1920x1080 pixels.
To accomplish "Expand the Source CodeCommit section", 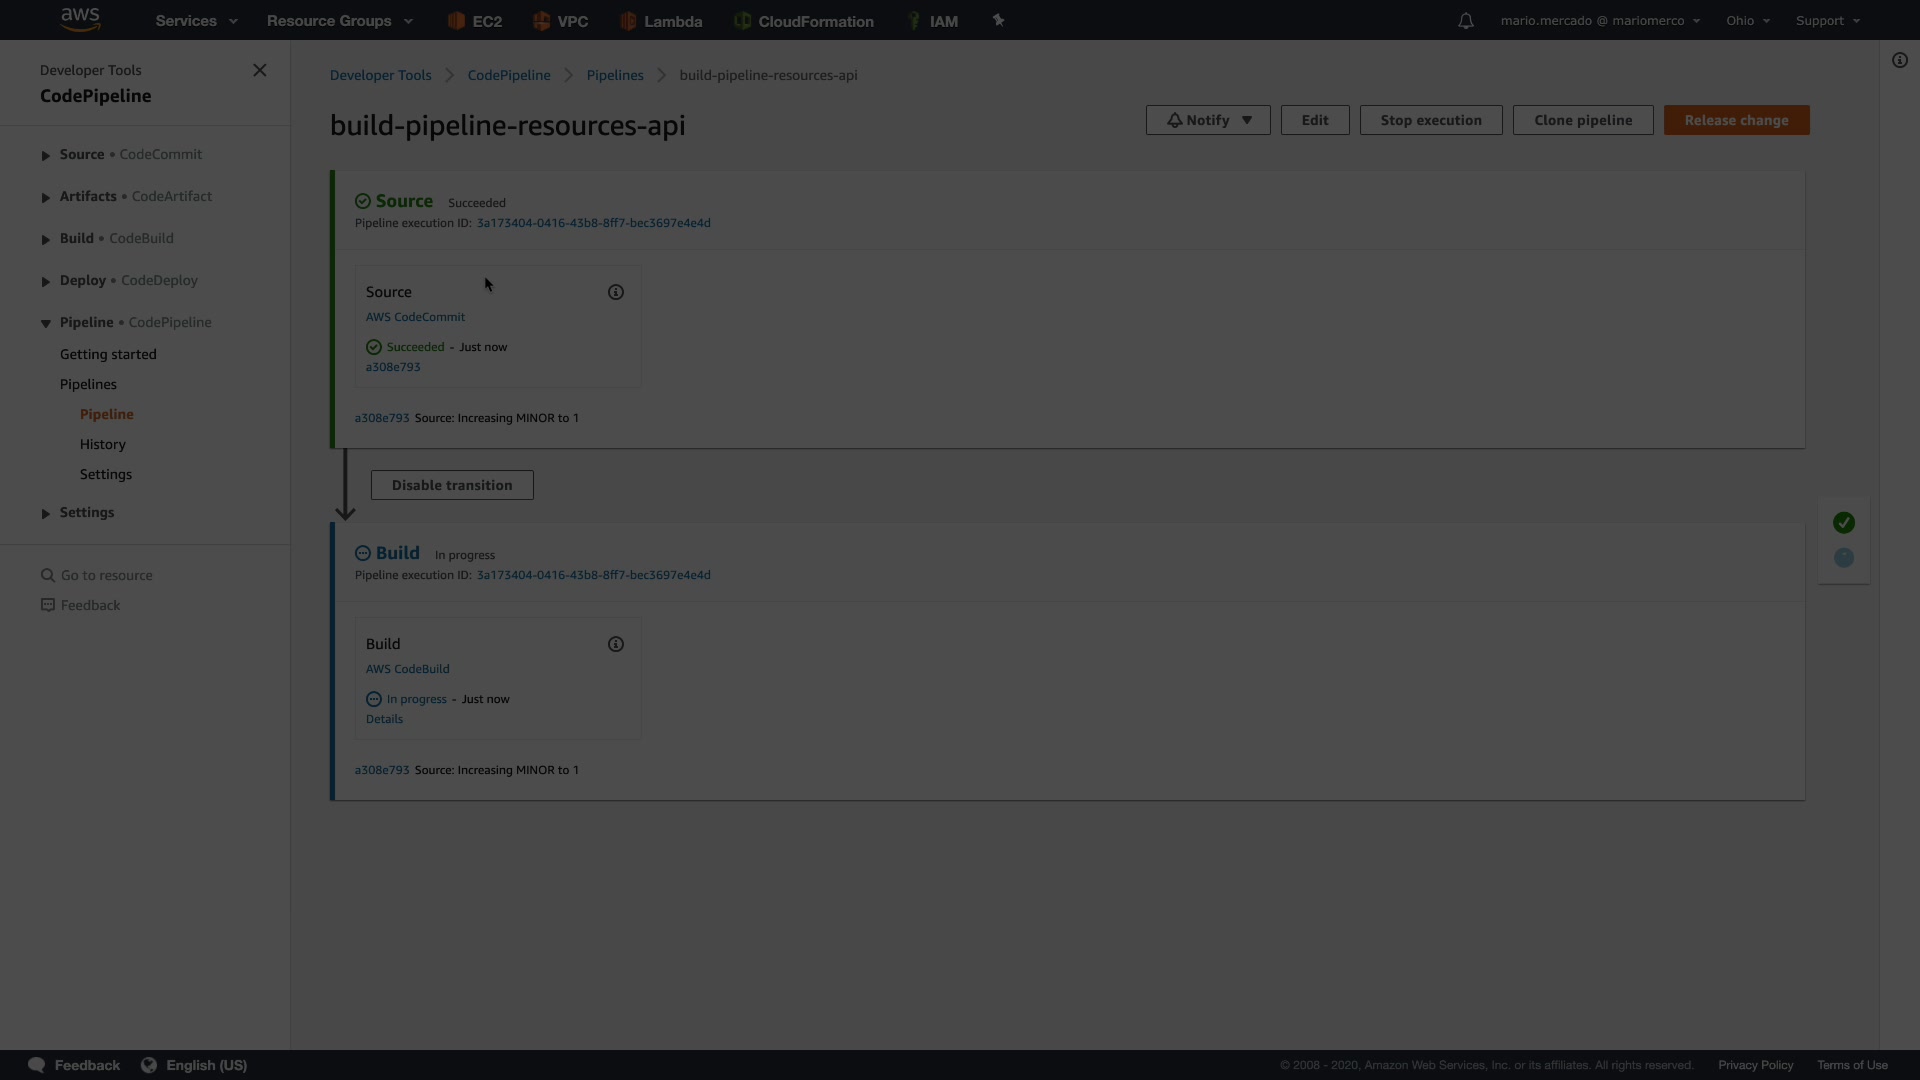I will 46,155.
